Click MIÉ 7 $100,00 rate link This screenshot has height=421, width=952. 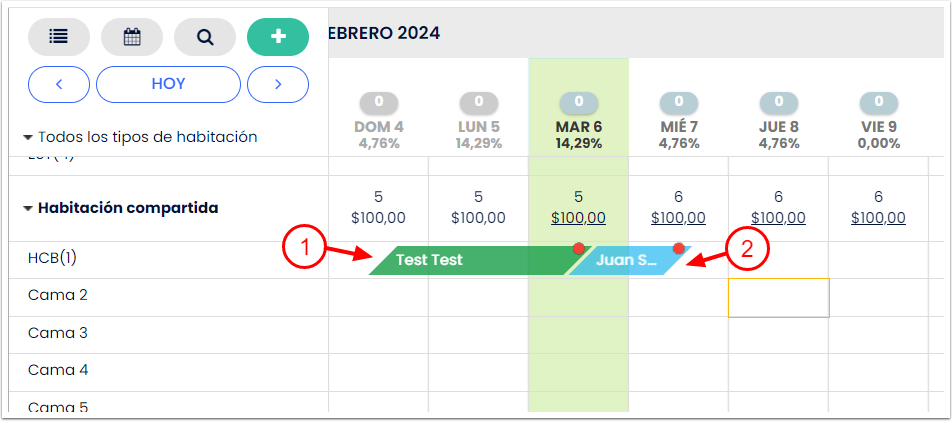678,218
